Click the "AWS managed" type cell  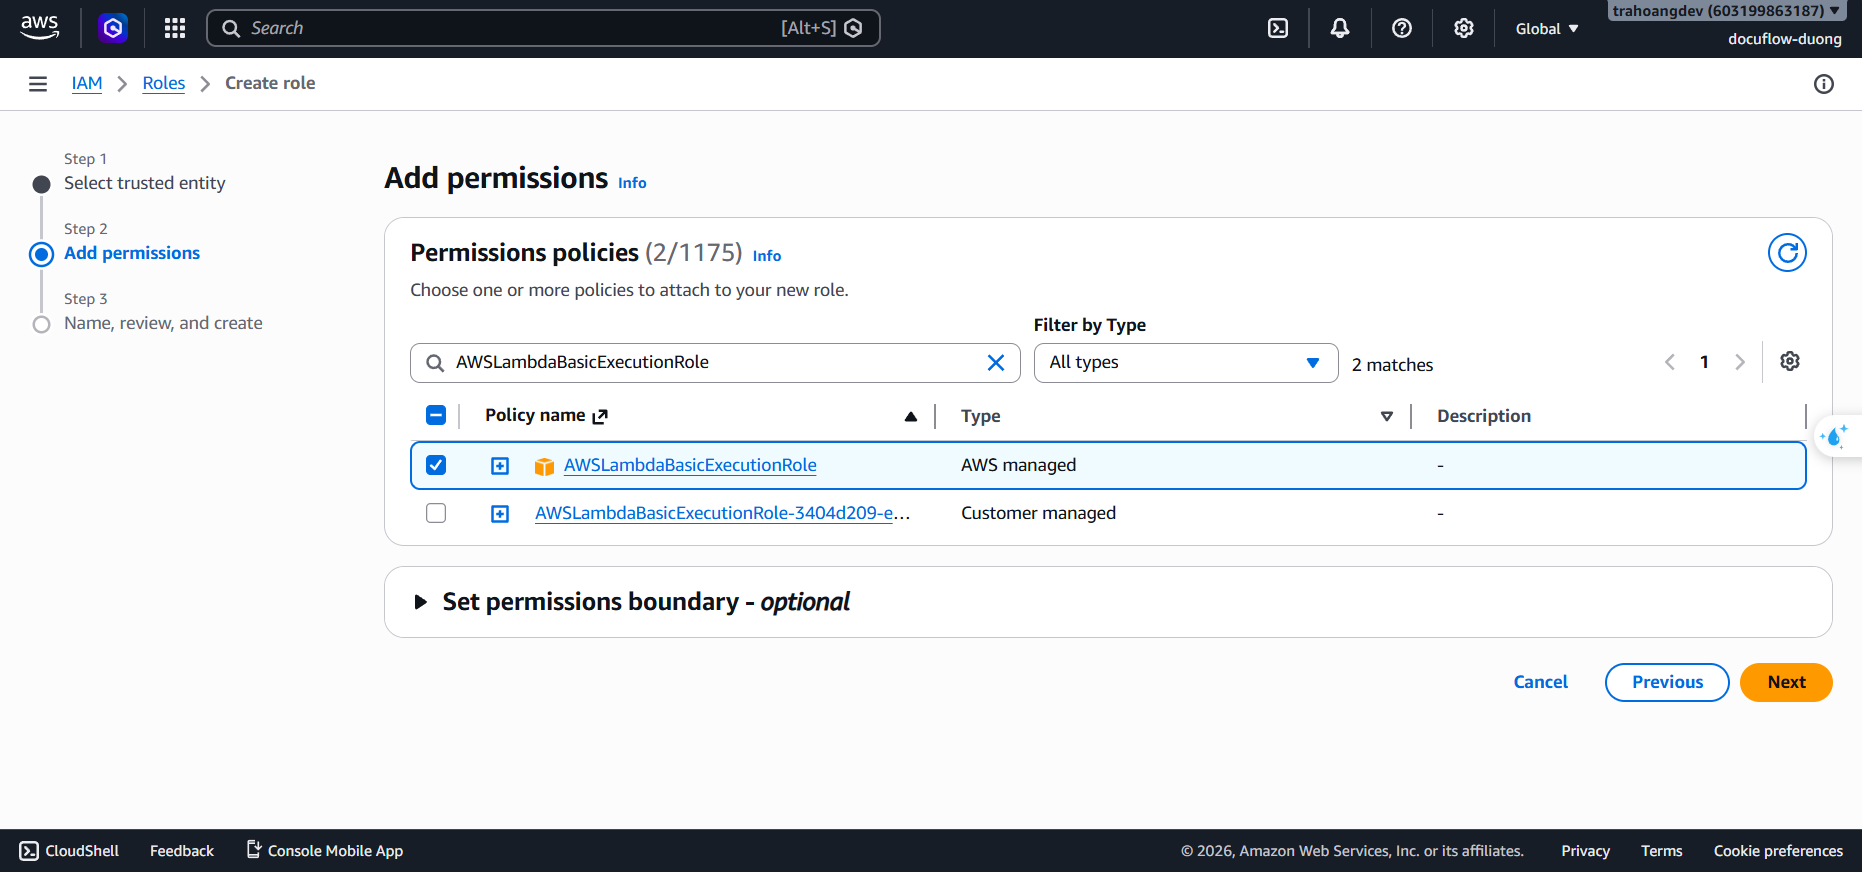point(1019,465)
